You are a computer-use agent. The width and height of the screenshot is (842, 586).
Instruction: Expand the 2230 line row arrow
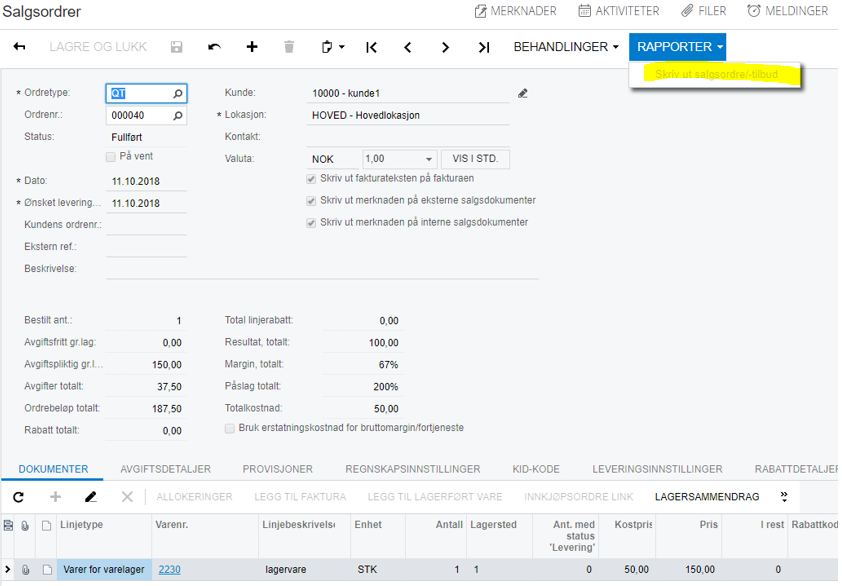click(8, 569)
